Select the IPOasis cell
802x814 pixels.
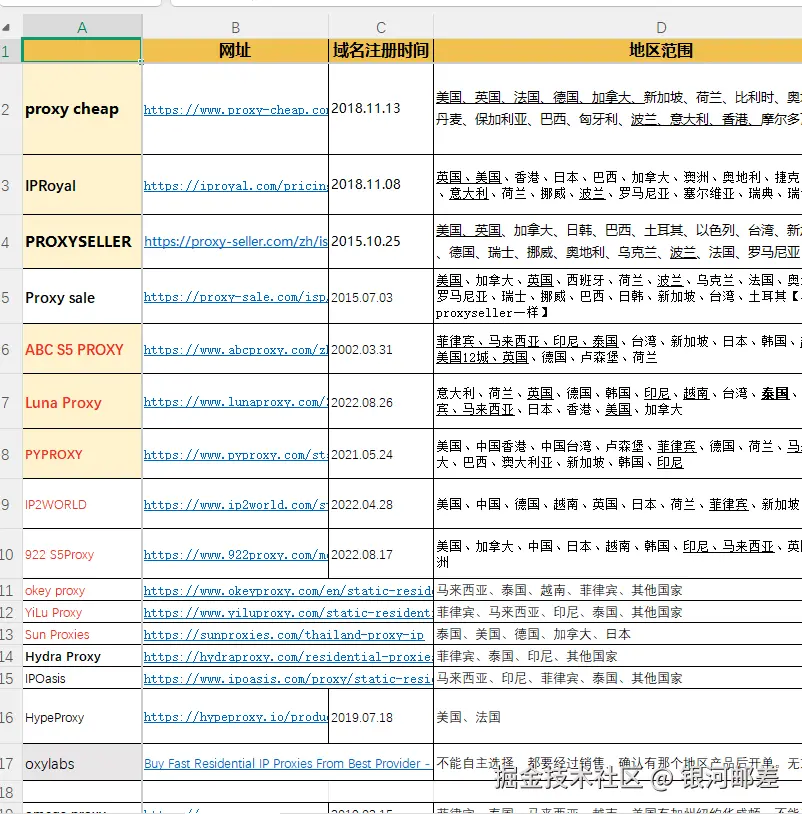[82, 678]
